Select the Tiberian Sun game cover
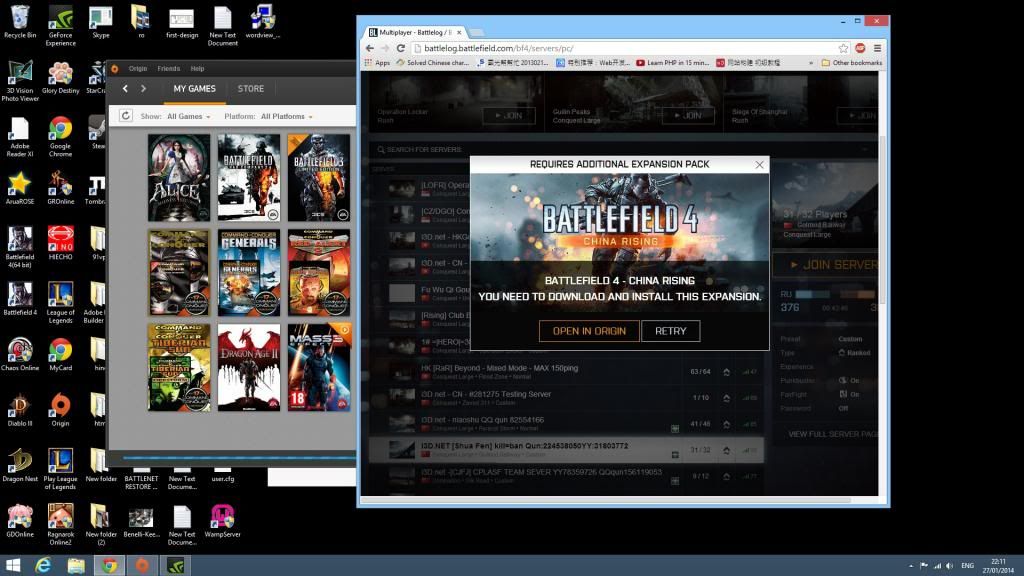Screen dimensions: 1024x576 coord(179,368)
